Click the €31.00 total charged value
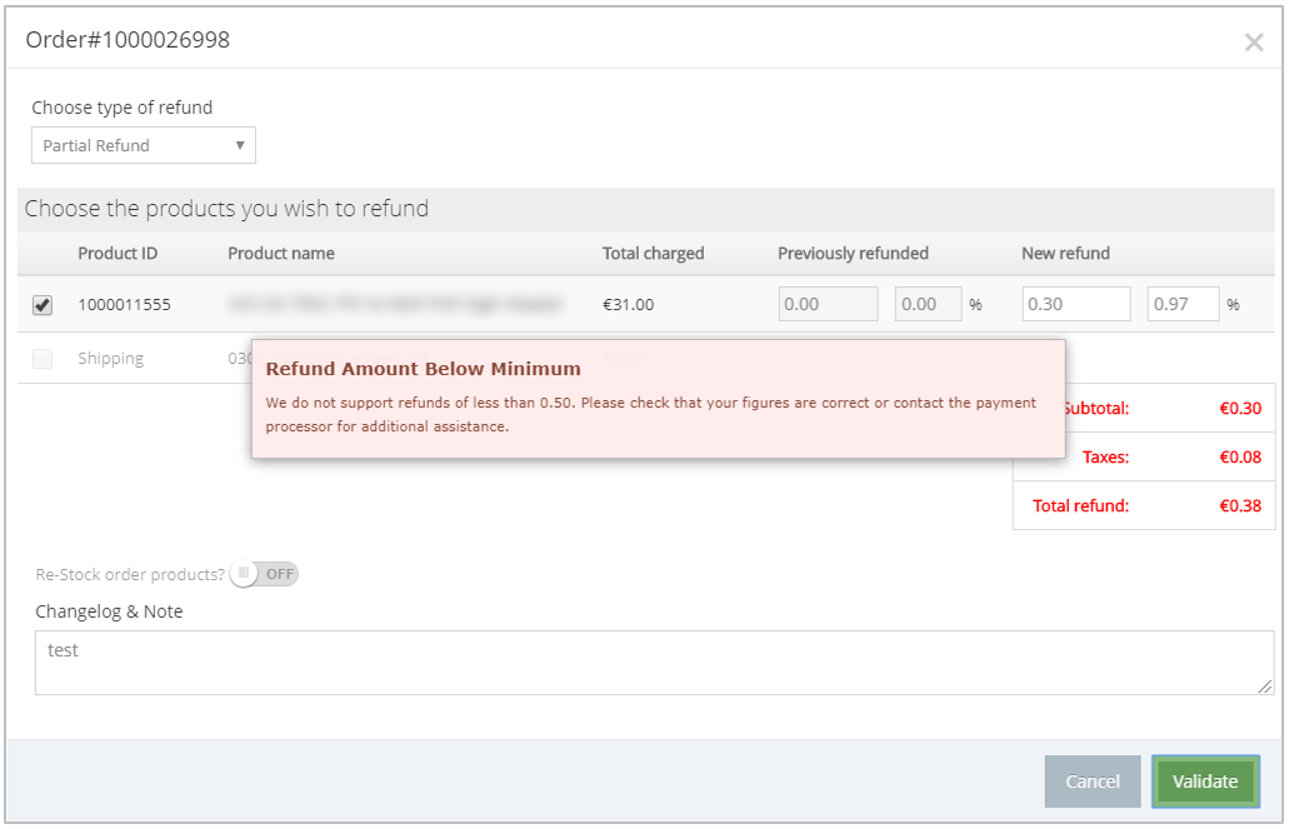The height and width of the screenshot is (829, 1289). pos(628,304)
